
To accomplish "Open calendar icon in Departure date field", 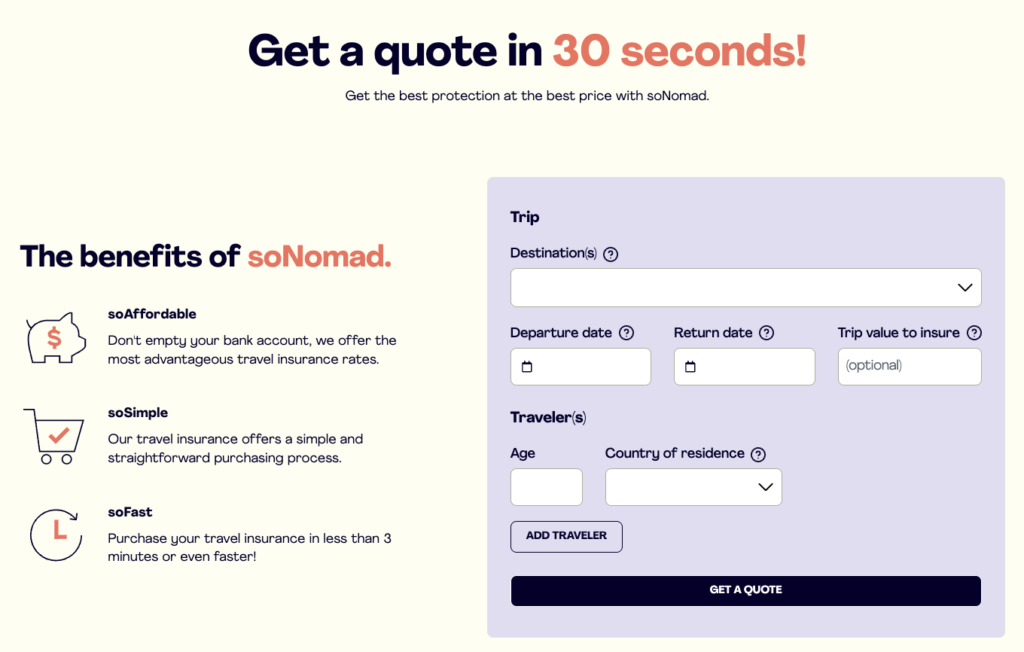I will click(527, 367).
